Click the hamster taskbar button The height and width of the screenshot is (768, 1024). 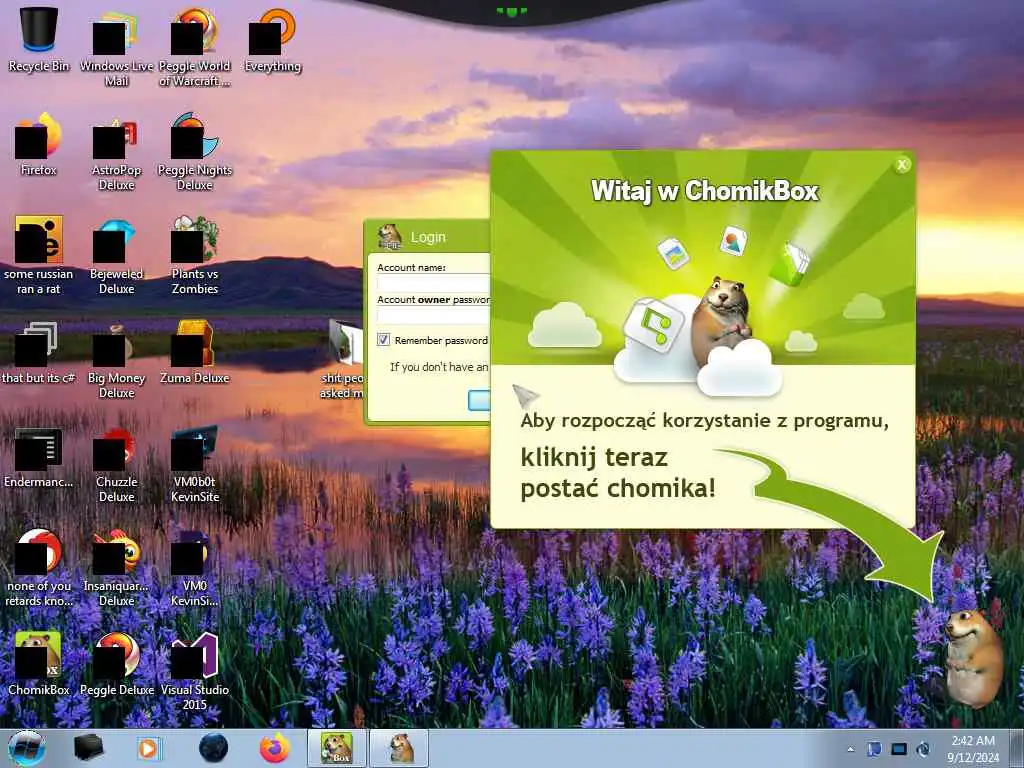point(400,748)
